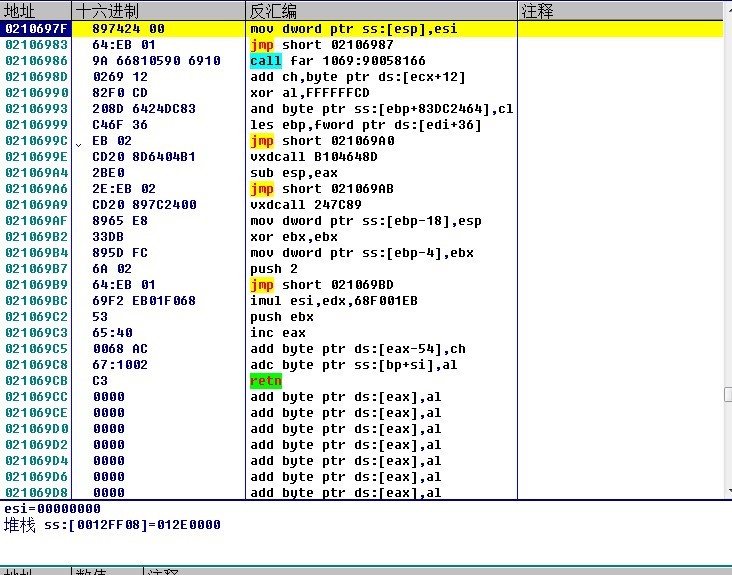732x575 pixels.
Task: Select address 02106983
Action: tap(36, 45)
